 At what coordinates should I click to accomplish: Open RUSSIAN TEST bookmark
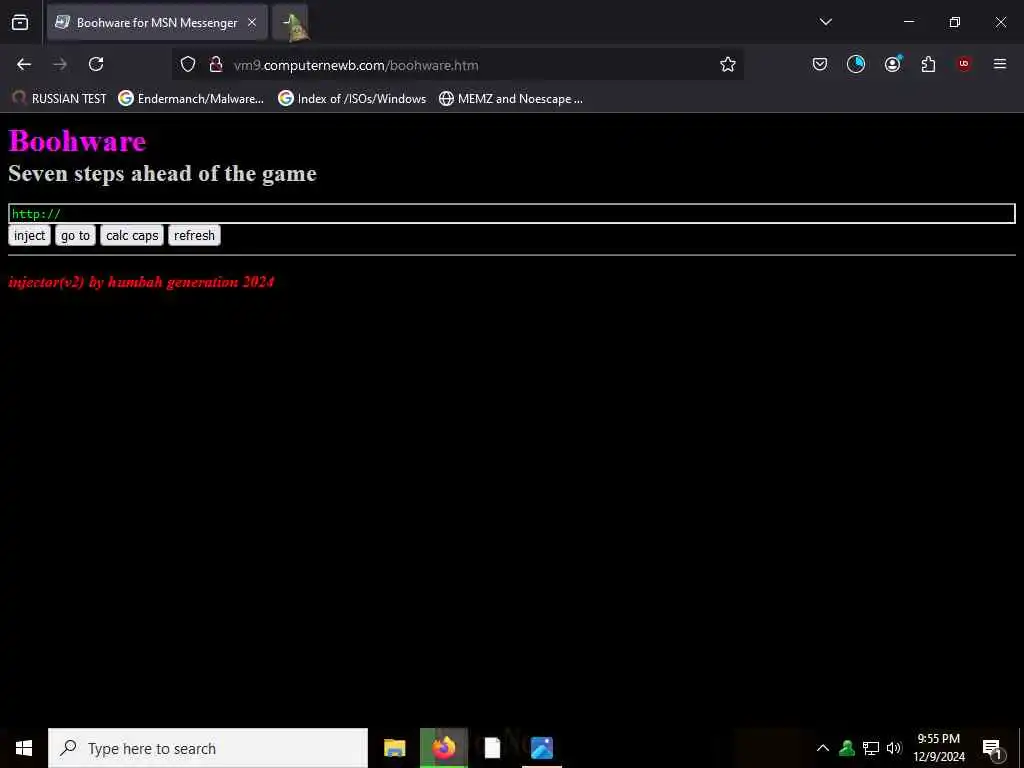tap(59, 99)
